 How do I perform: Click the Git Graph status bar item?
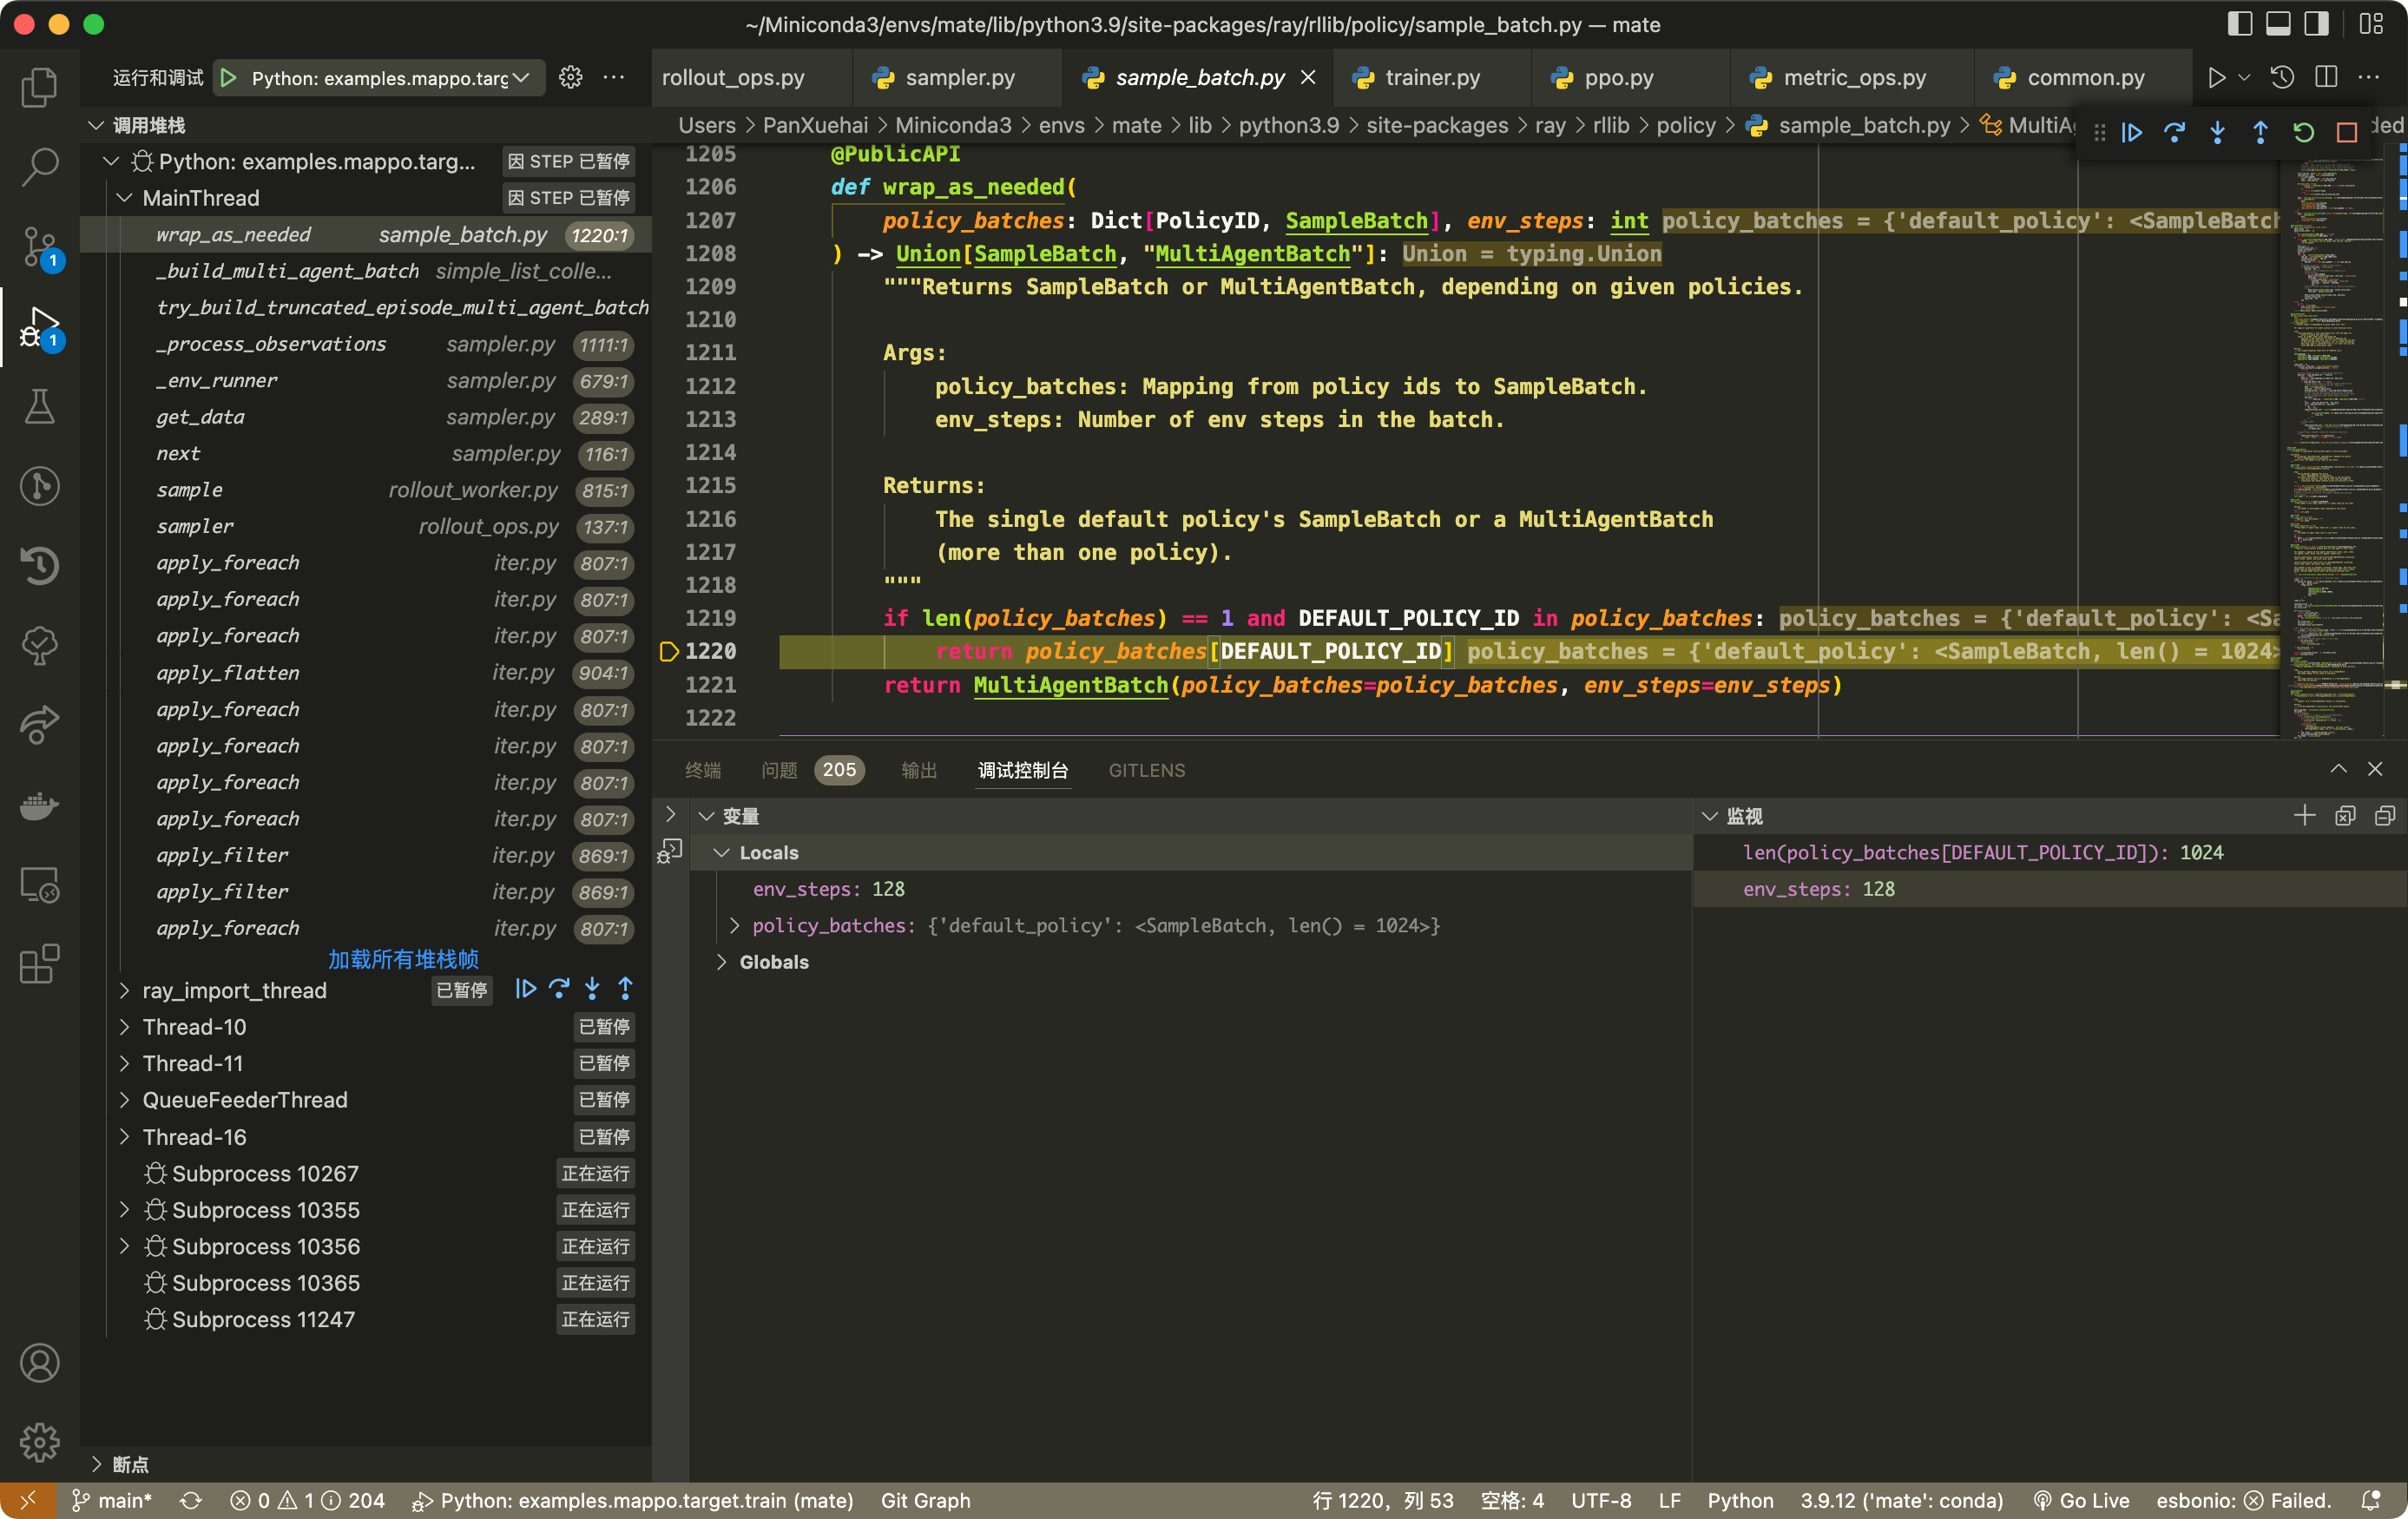925,1500
